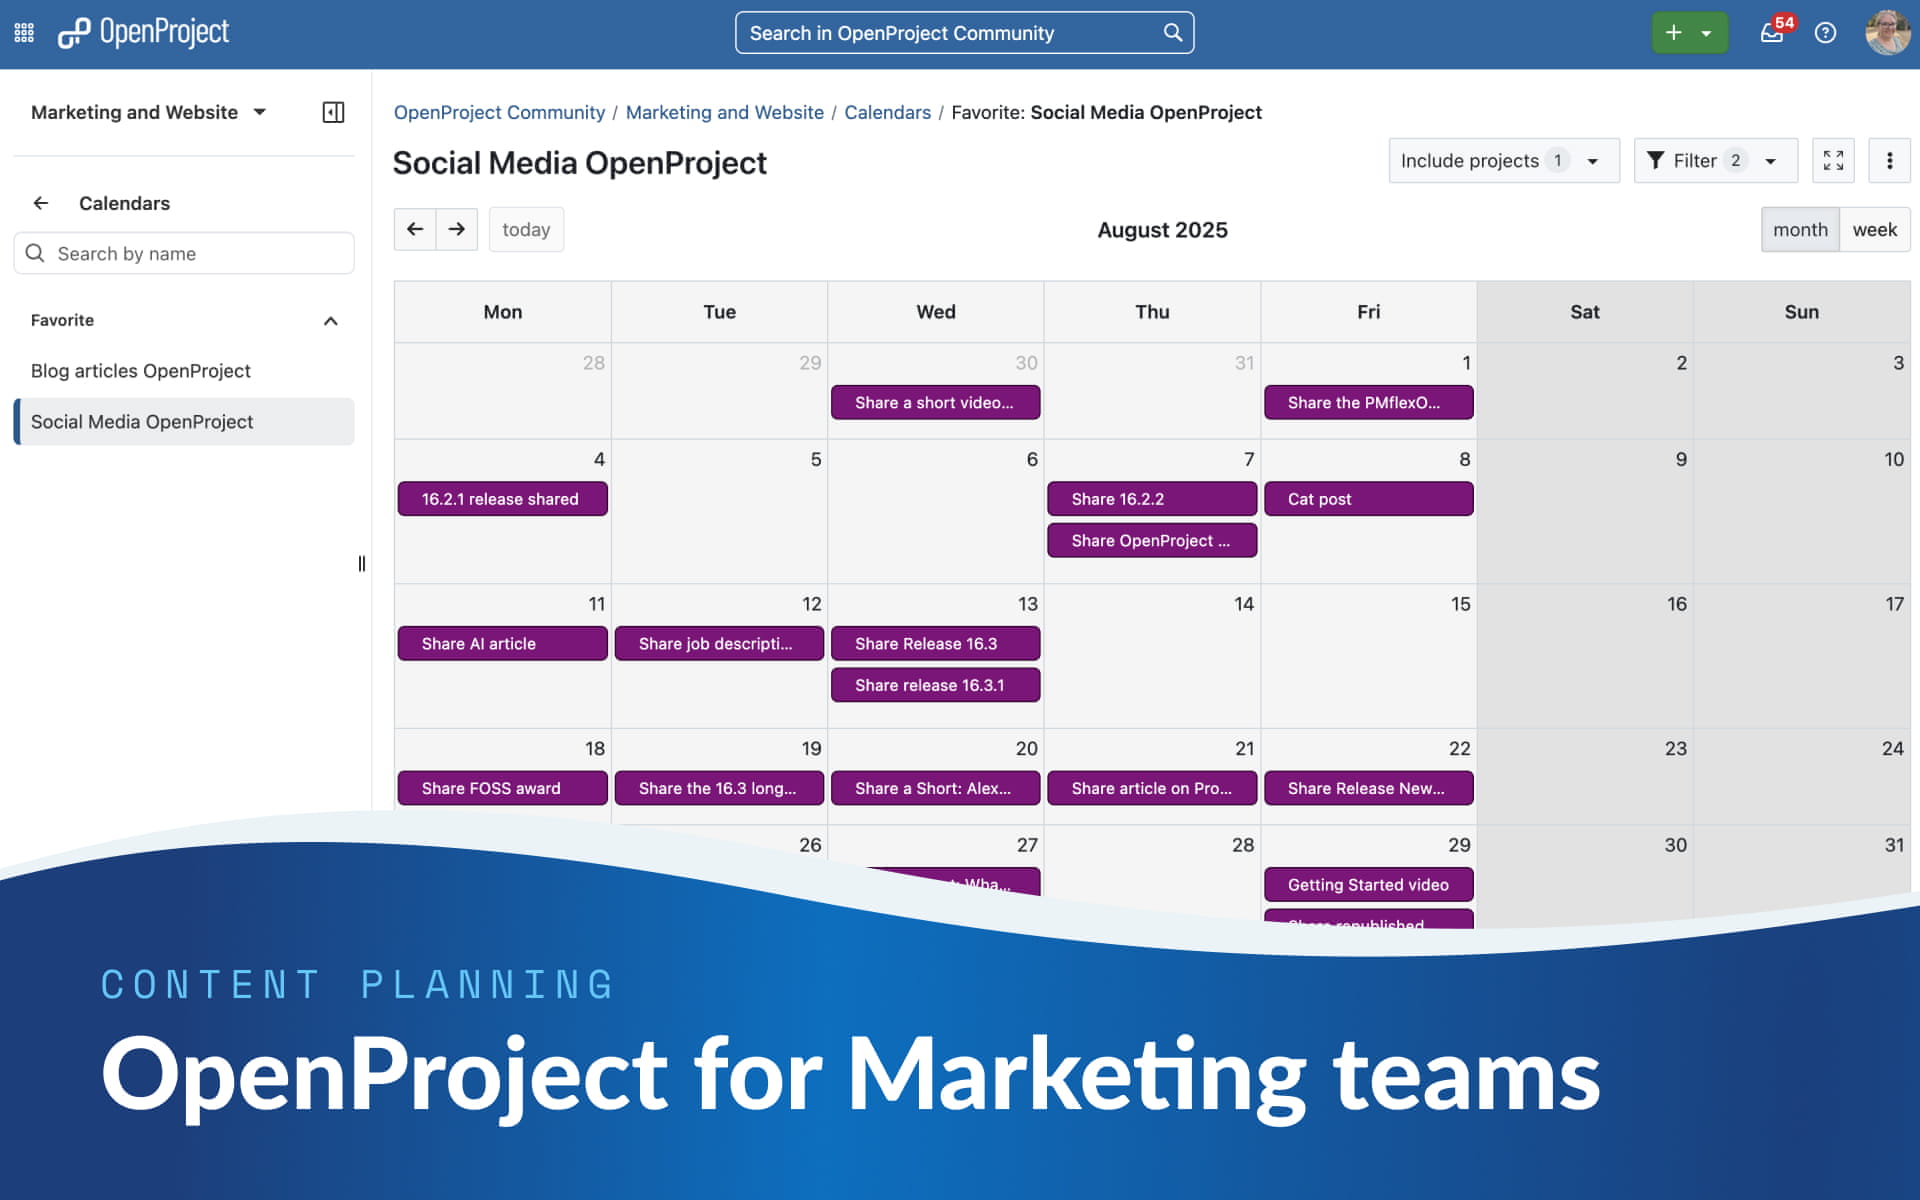1920x1200 pixels.
Task: Switch calendar view to week
Action: click(1874, 229)
